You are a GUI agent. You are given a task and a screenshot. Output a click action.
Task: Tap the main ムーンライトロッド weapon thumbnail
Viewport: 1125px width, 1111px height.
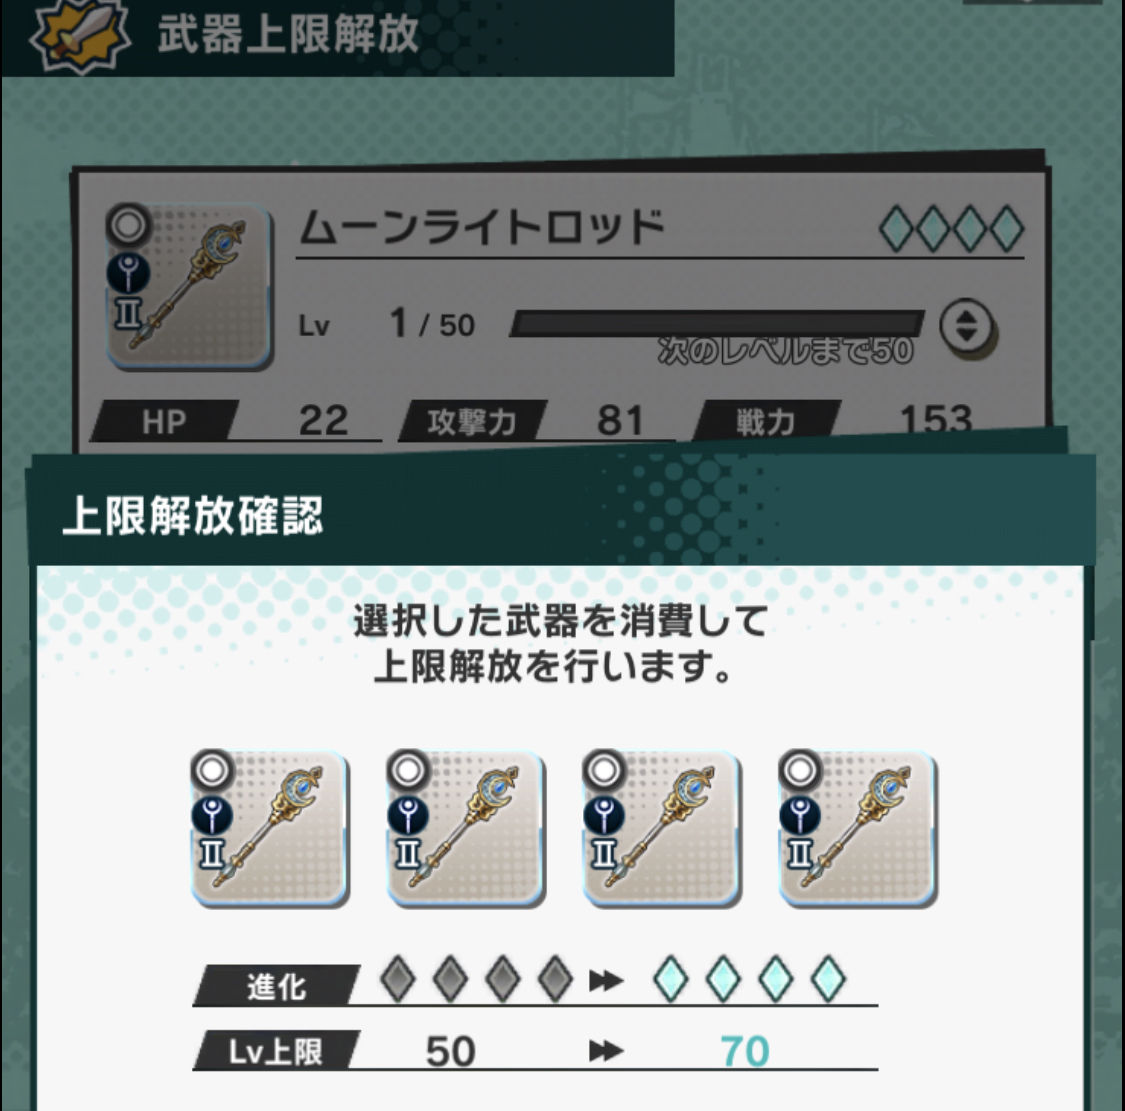(x=189, y=287)
